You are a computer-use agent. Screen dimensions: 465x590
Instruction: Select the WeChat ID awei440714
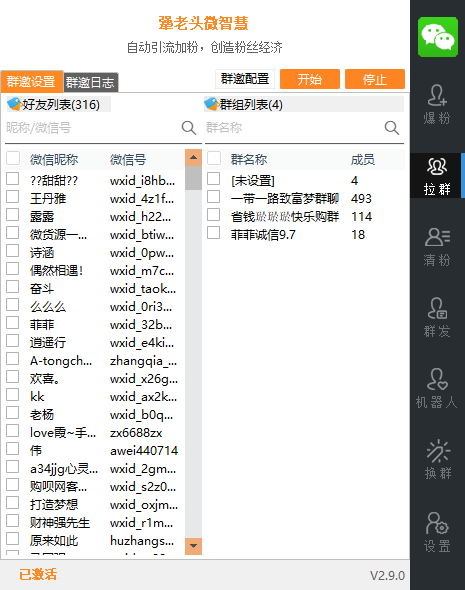click(x=144, y=451)
